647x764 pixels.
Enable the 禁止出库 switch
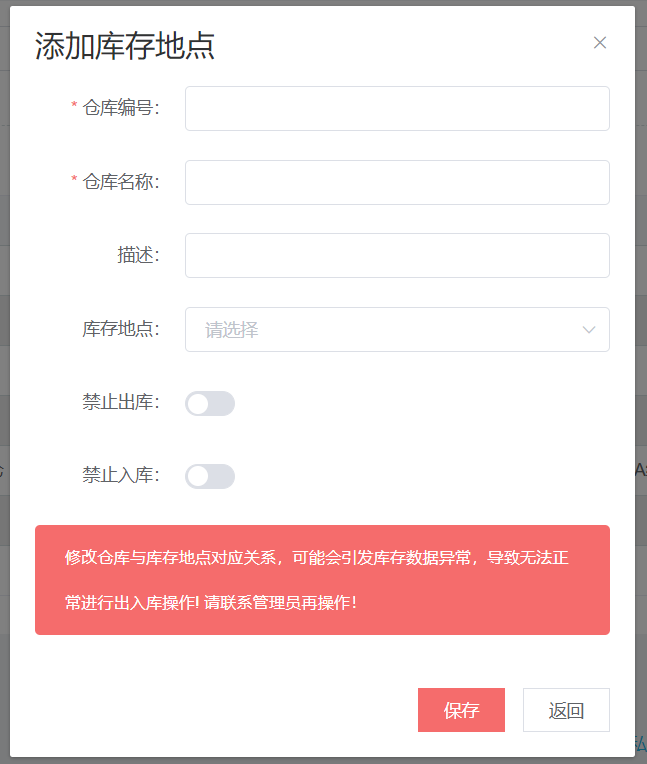click(x=210, y=403)
